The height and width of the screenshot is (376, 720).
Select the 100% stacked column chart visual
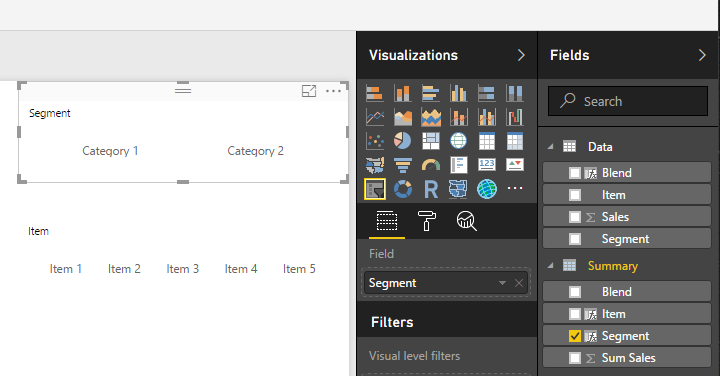(515, 94)
